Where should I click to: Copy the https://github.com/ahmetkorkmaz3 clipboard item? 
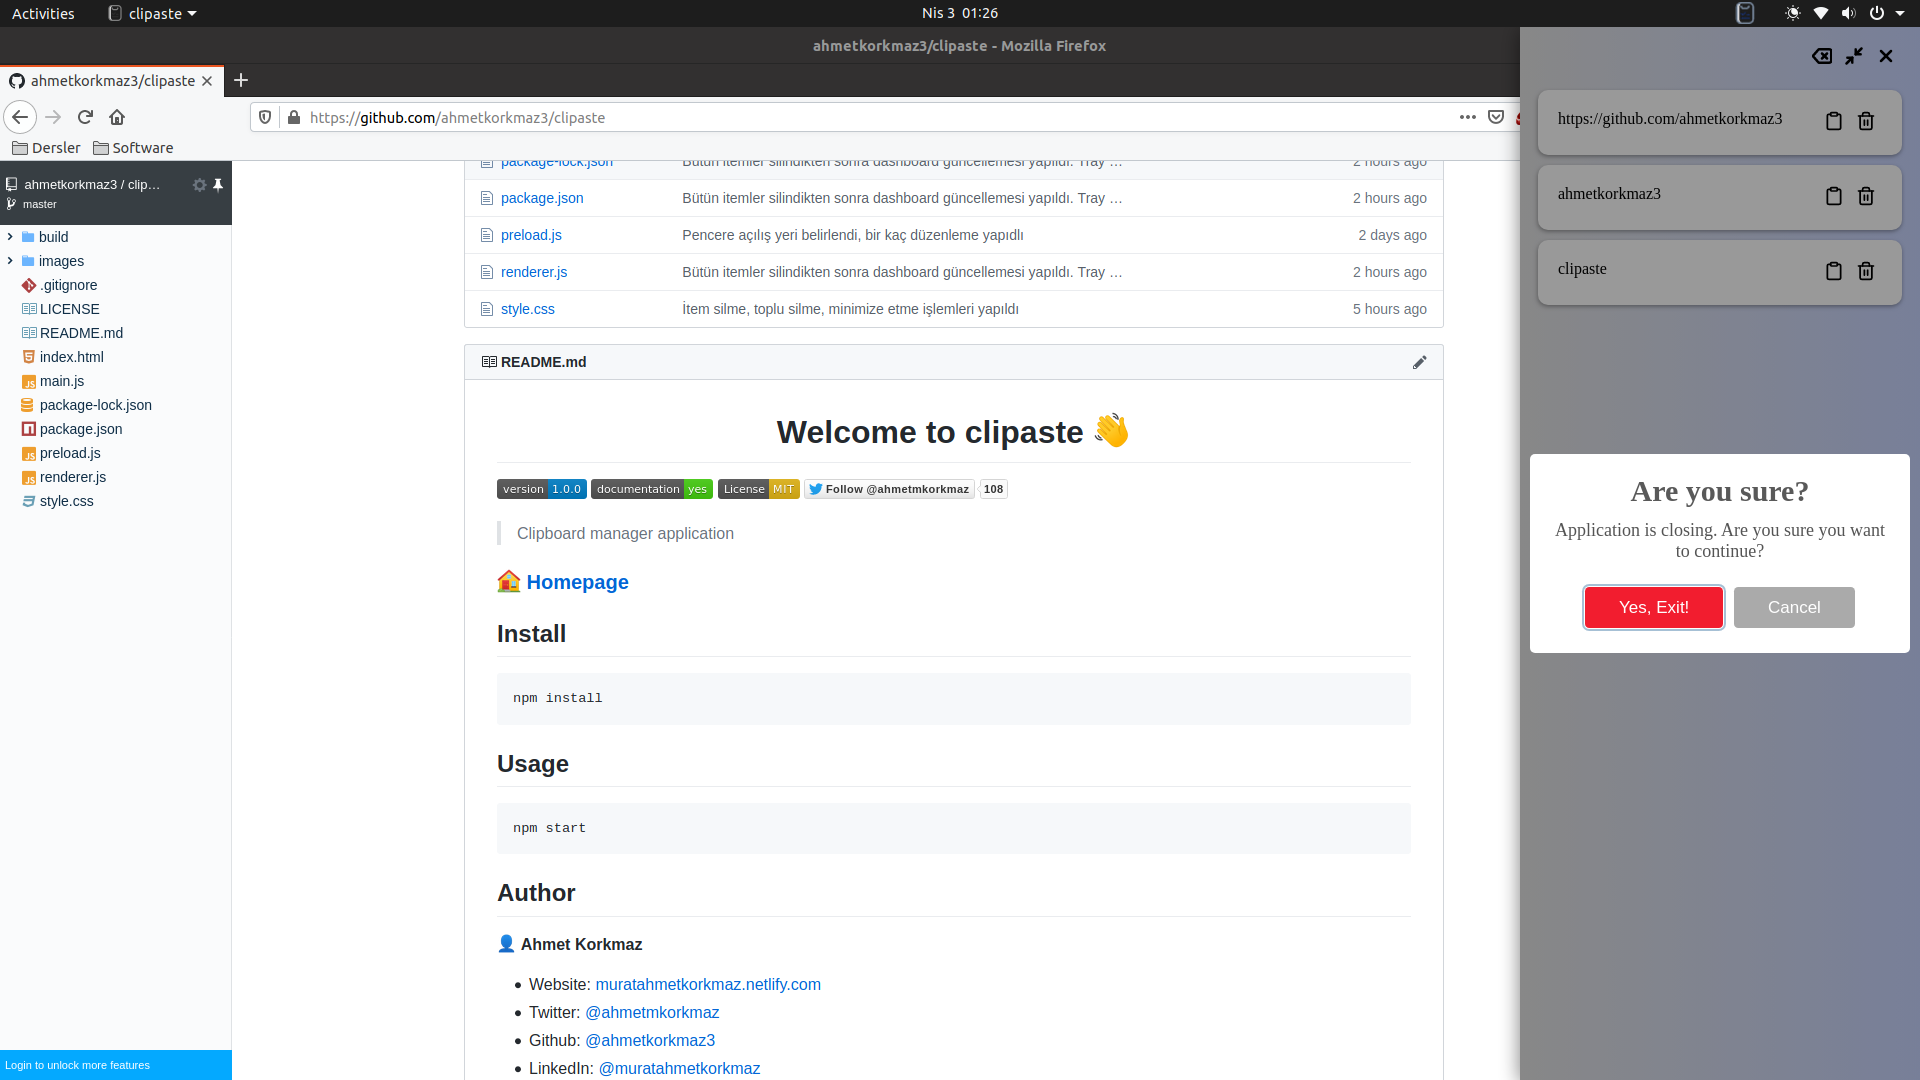pos(1833,121)
